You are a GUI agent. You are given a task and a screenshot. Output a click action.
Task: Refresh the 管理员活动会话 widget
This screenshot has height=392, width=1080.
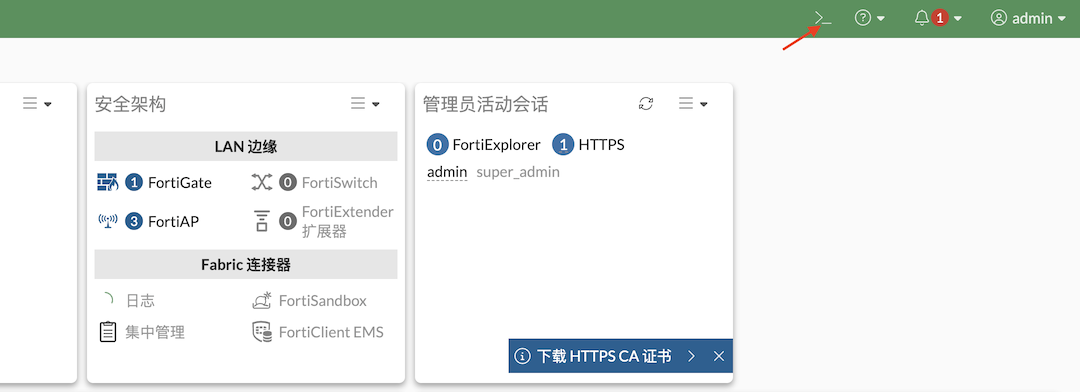coord(645,103)
